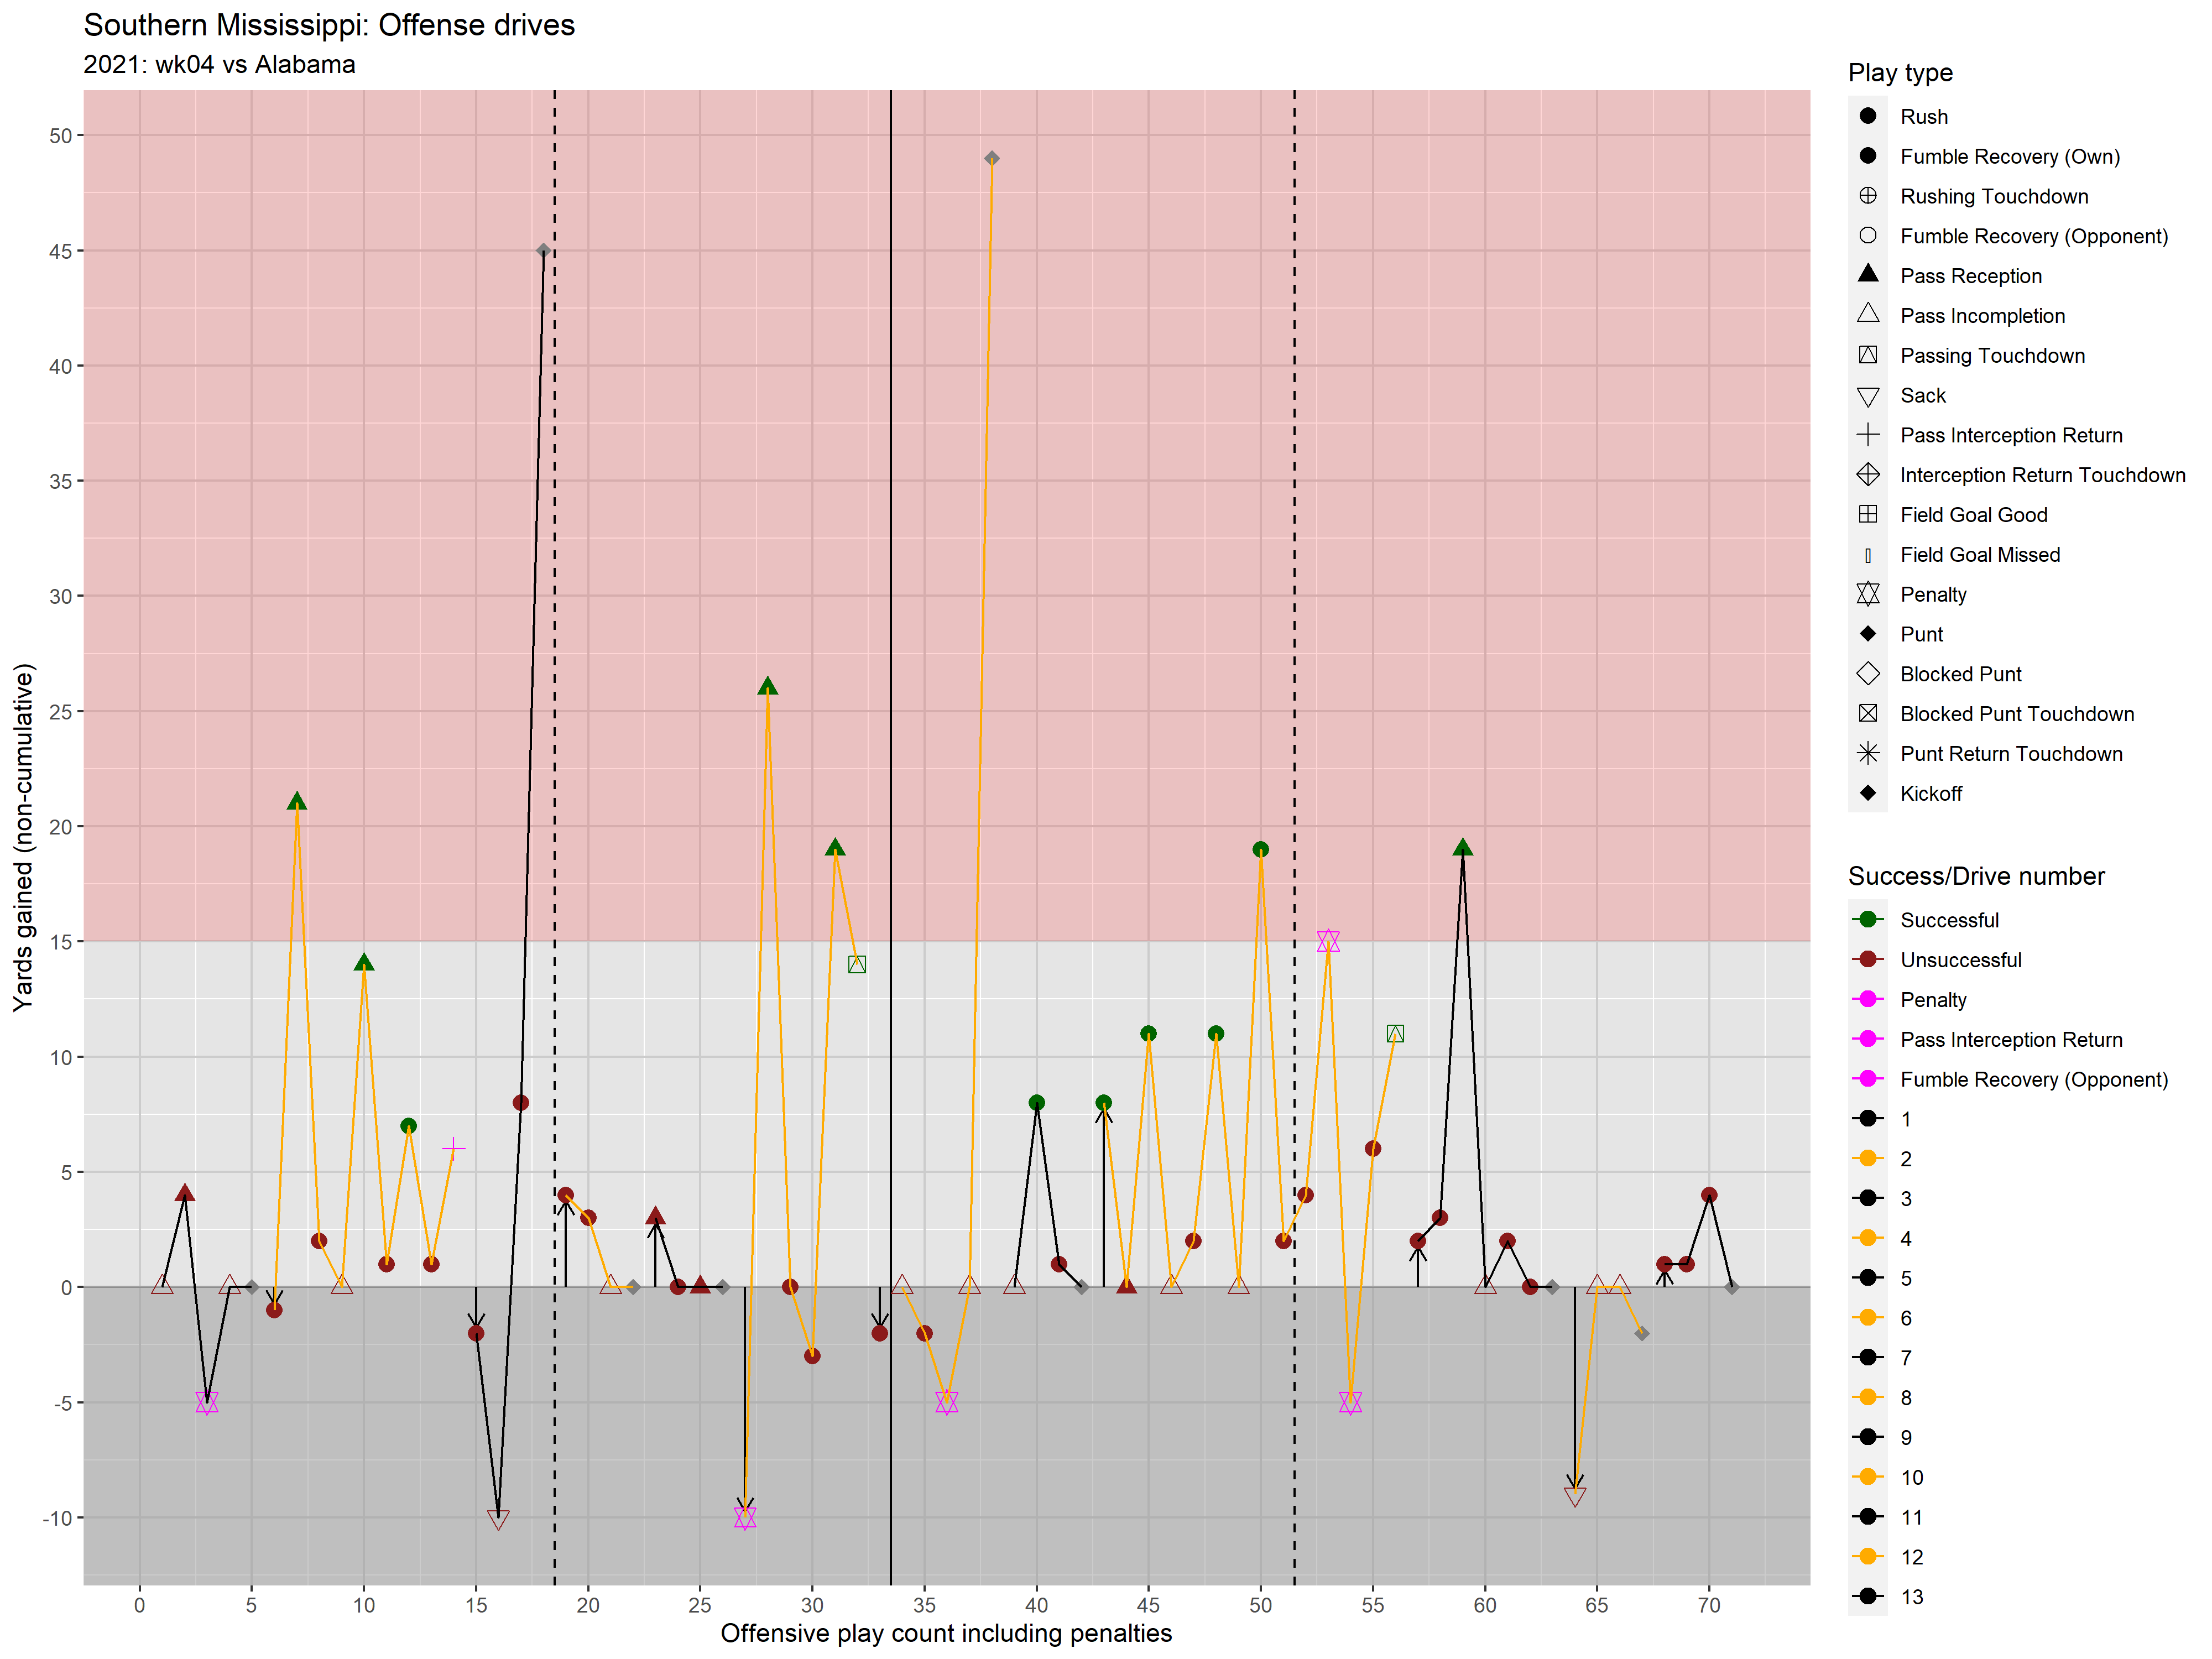Viewport: 2212px width, 1659px height.
Task: Click the green Successful legend swatch
Action: coord(1867,919)
